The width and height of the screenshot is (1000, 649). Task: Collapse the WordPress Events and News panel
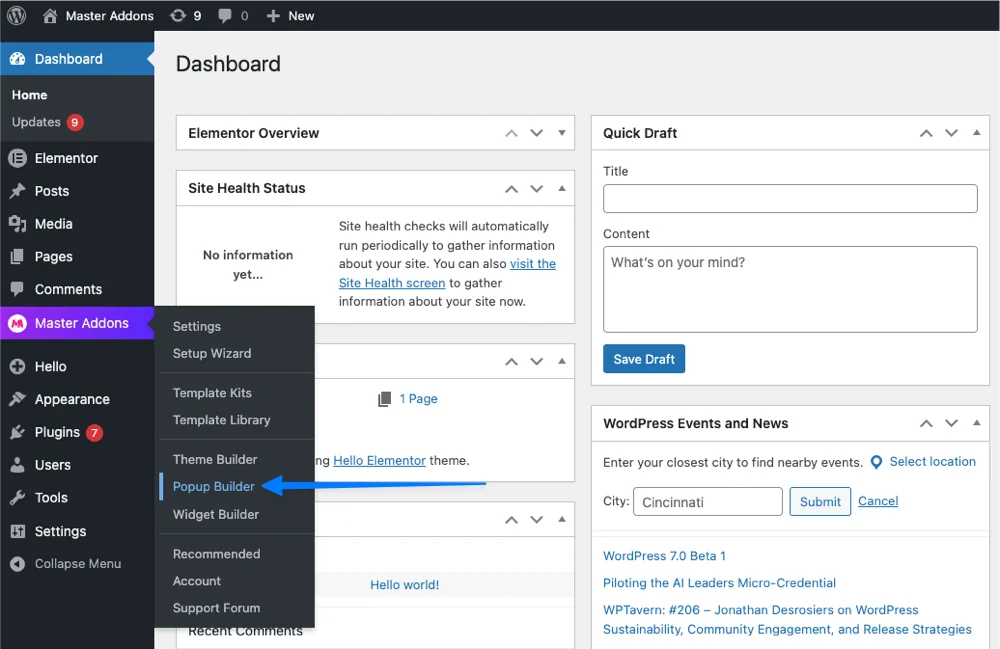[975, 422]
